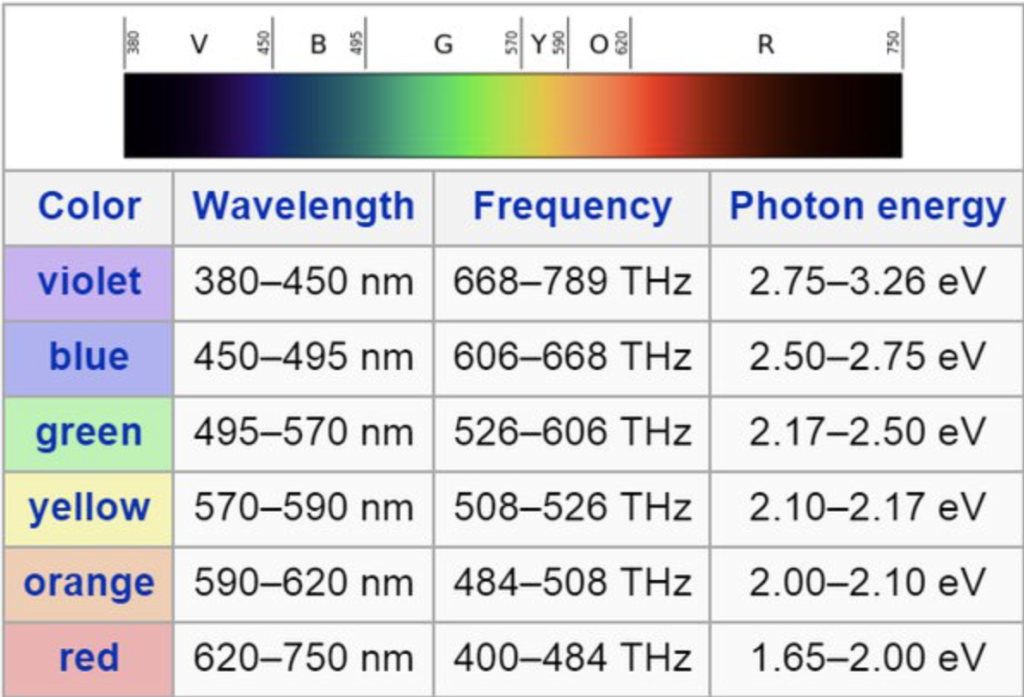Click the G label on the spectrum bar

pyautogui.click(x=443, y=44)
